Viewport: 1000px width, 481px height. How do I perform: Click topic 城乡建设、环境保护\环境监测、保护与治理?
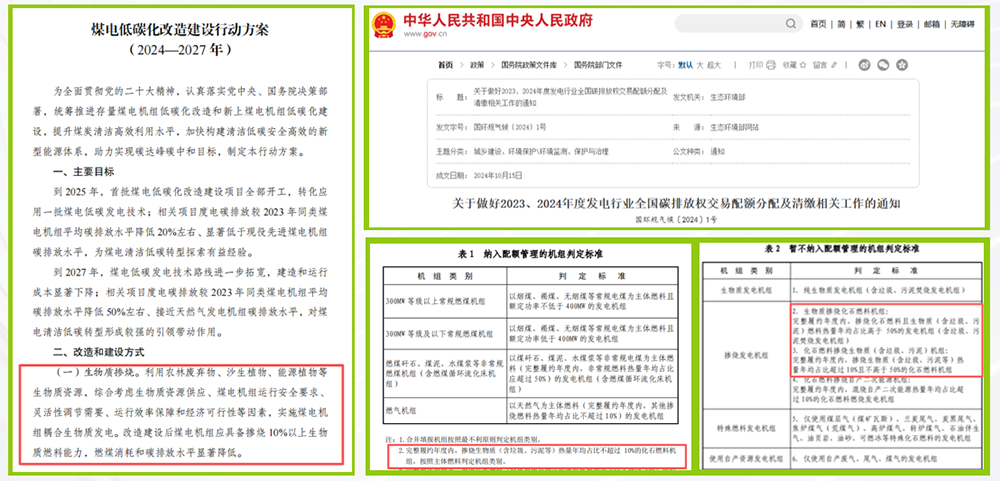pyautogui.click(x=541, y=152)
